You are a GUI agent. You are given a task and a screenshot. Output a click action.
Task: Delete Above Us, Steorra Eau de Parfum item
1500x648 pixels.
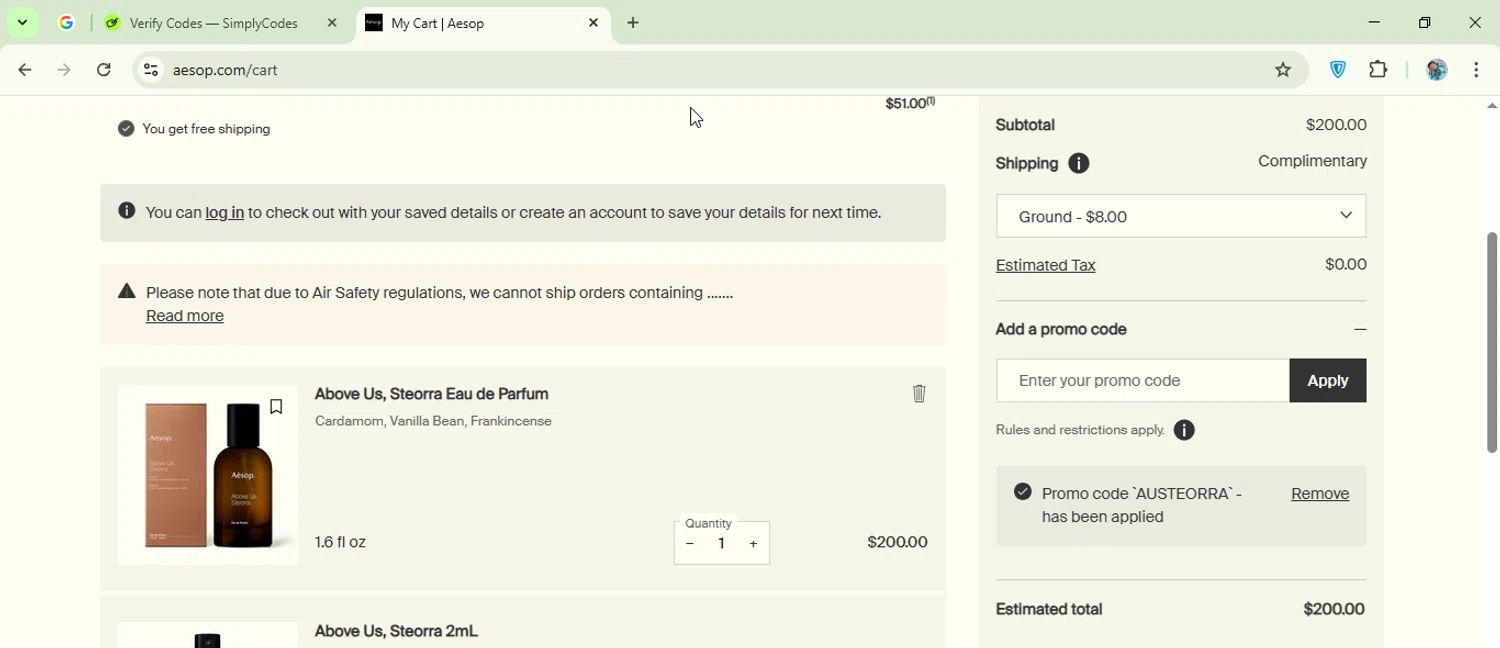pyautogui.click(x=919, y=394)
